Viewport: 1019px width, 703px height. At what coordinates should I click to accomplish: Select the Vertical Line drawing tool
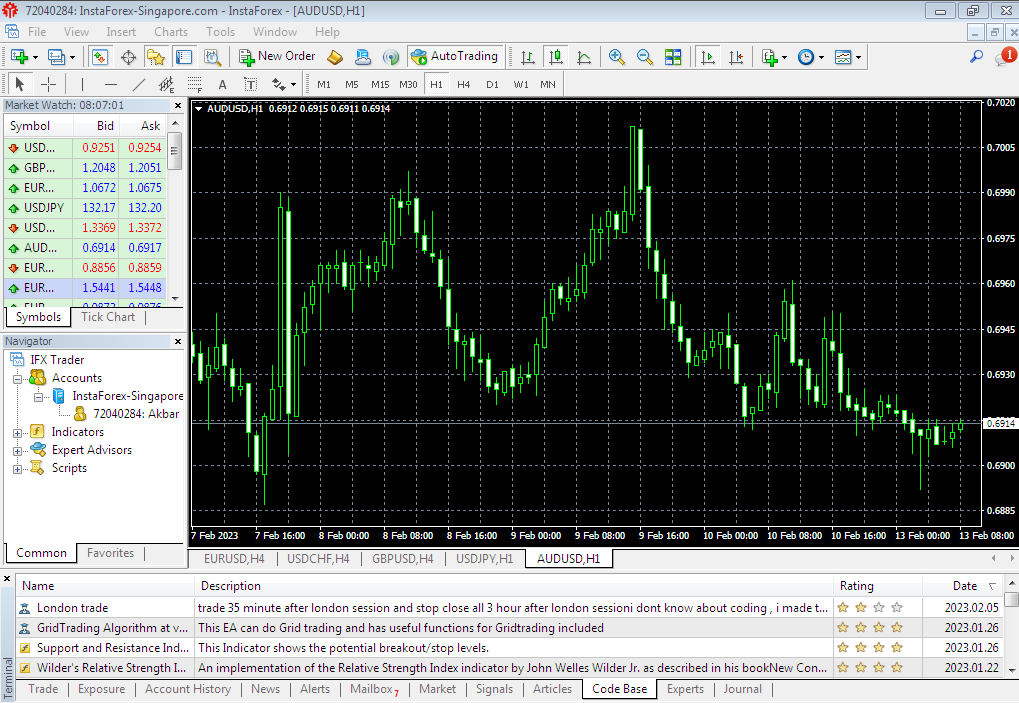82,84
